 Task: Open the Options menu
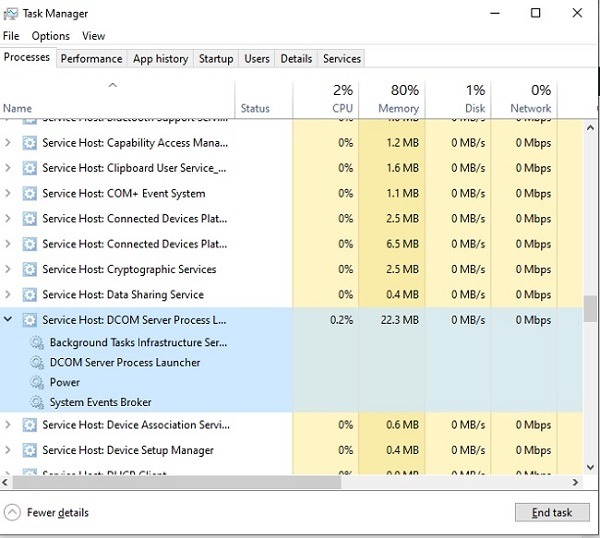click(x=51, y=36)
